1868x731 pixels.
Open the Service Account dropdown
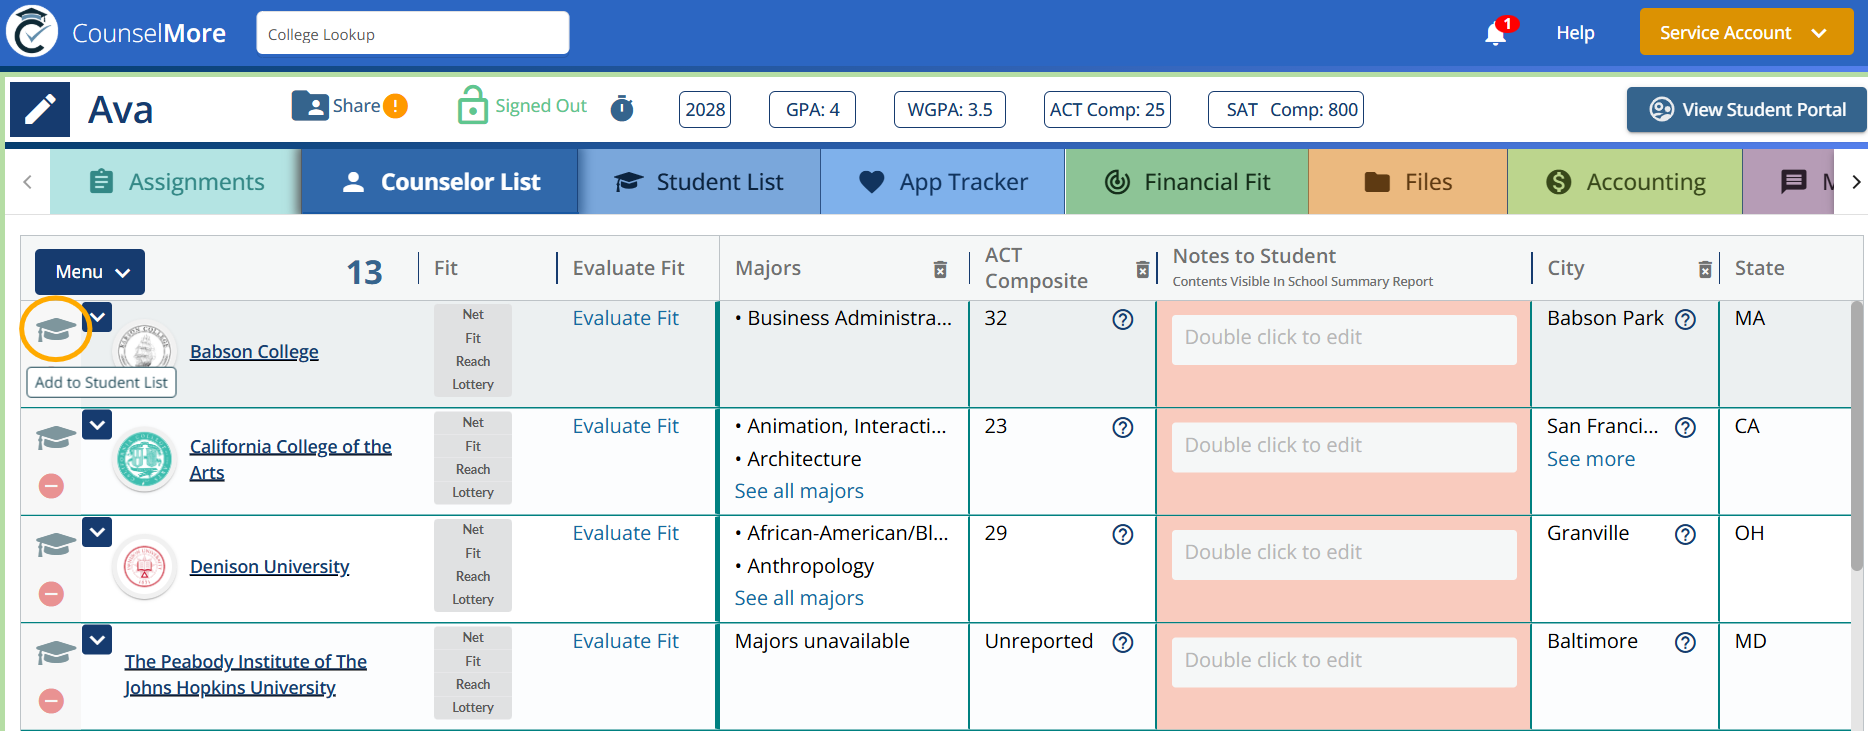coord(1746,32)
